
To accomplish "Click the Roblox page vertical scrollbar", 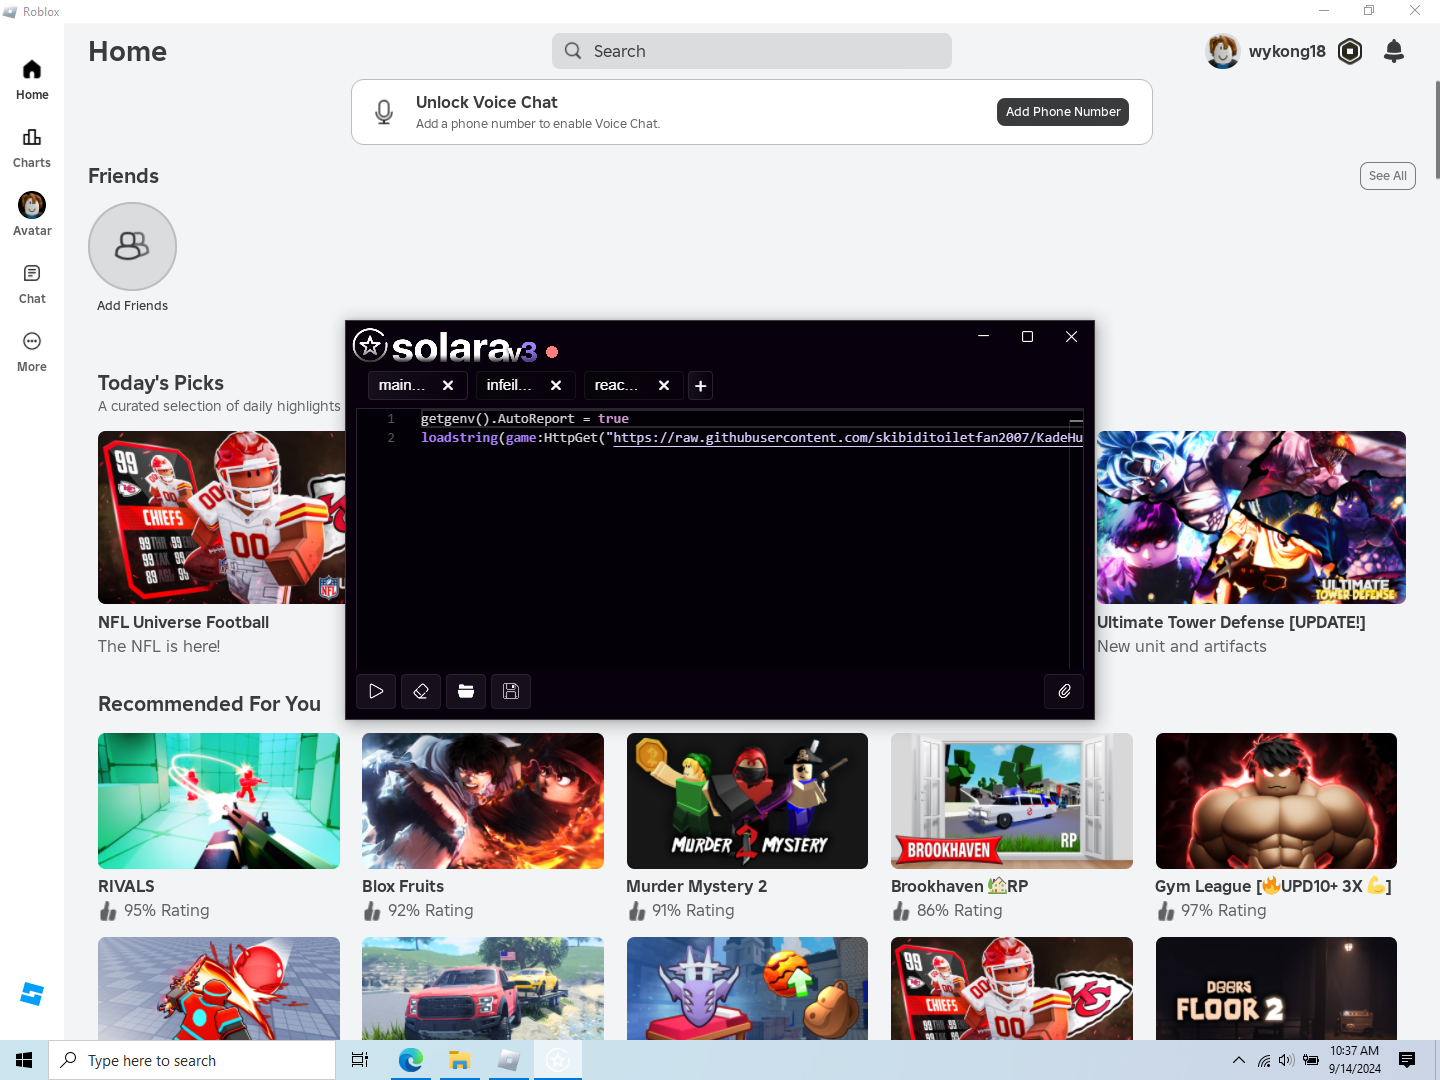I will [1437, 130].
